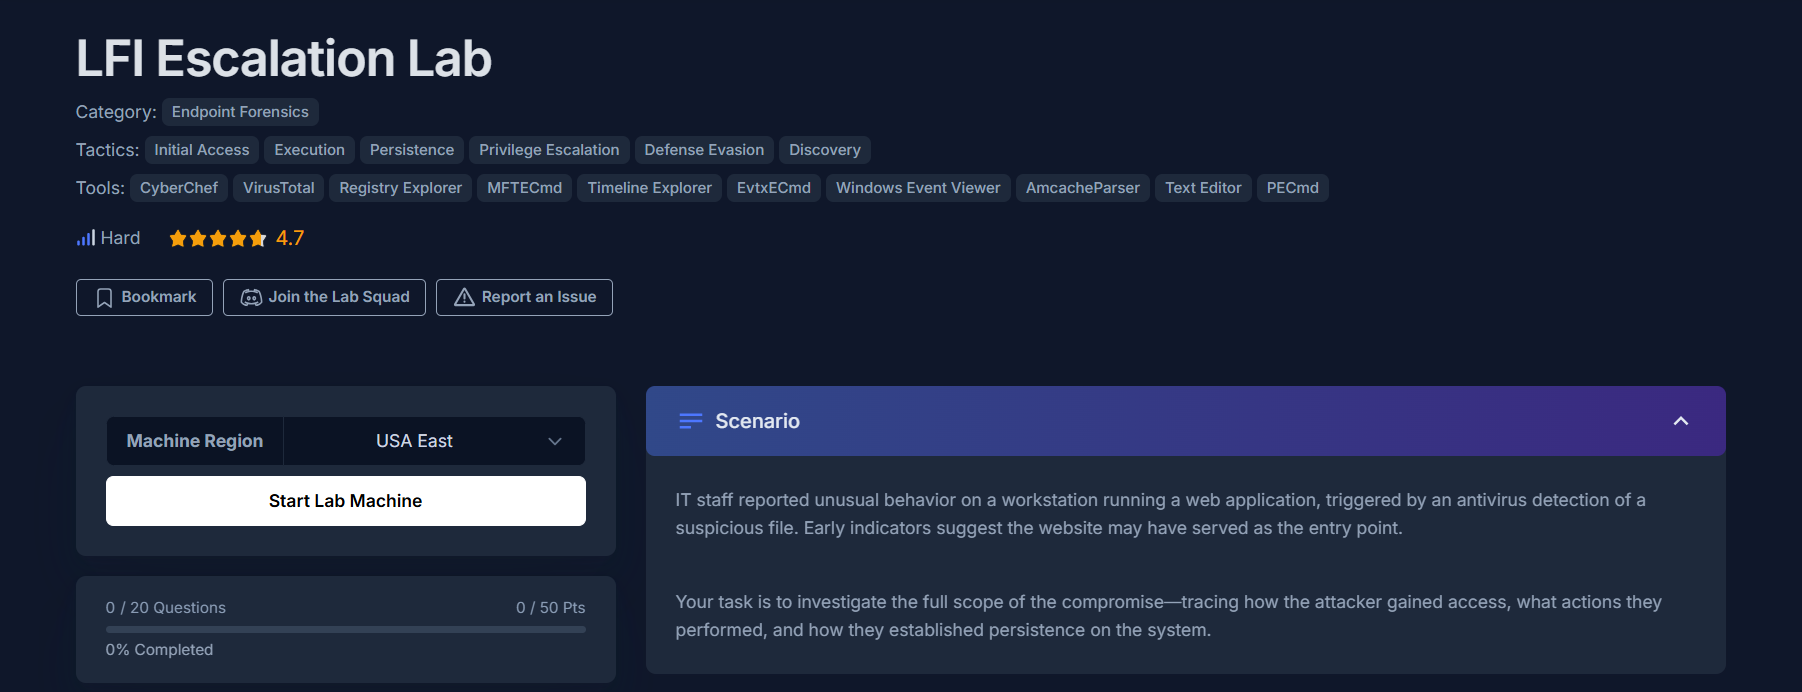
Task: Start the lab machine
Action: [x=346, y=501]
